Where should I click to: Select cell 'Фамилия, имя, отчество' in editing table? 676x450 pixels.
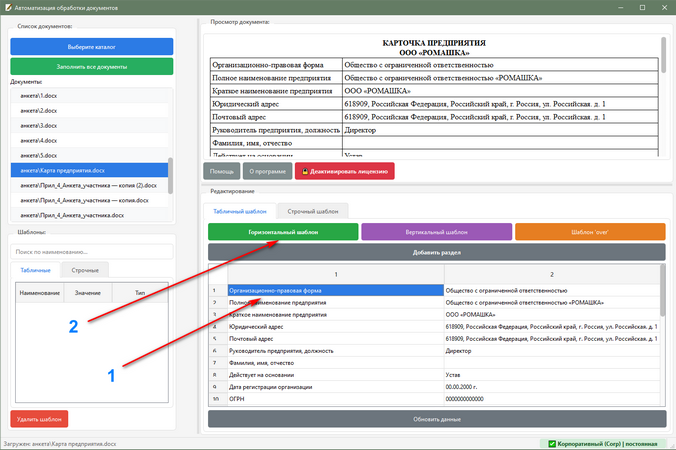pyautogui.click(x=336, y=363)
